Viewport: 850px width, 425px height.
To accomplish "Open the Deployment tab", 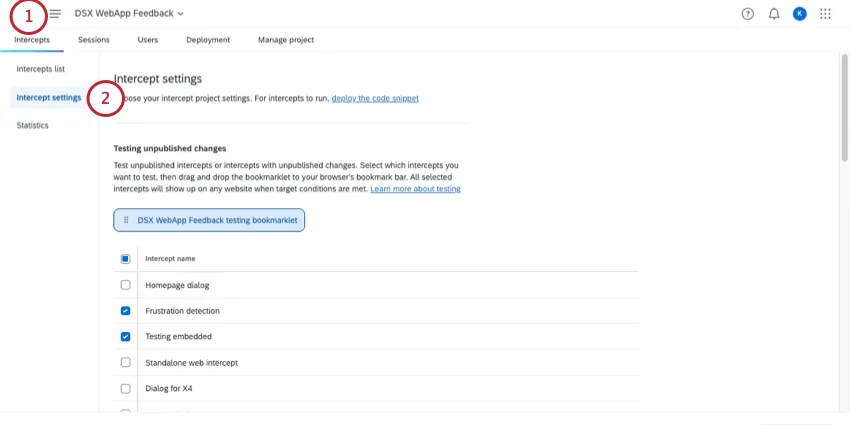I will 208,40.
